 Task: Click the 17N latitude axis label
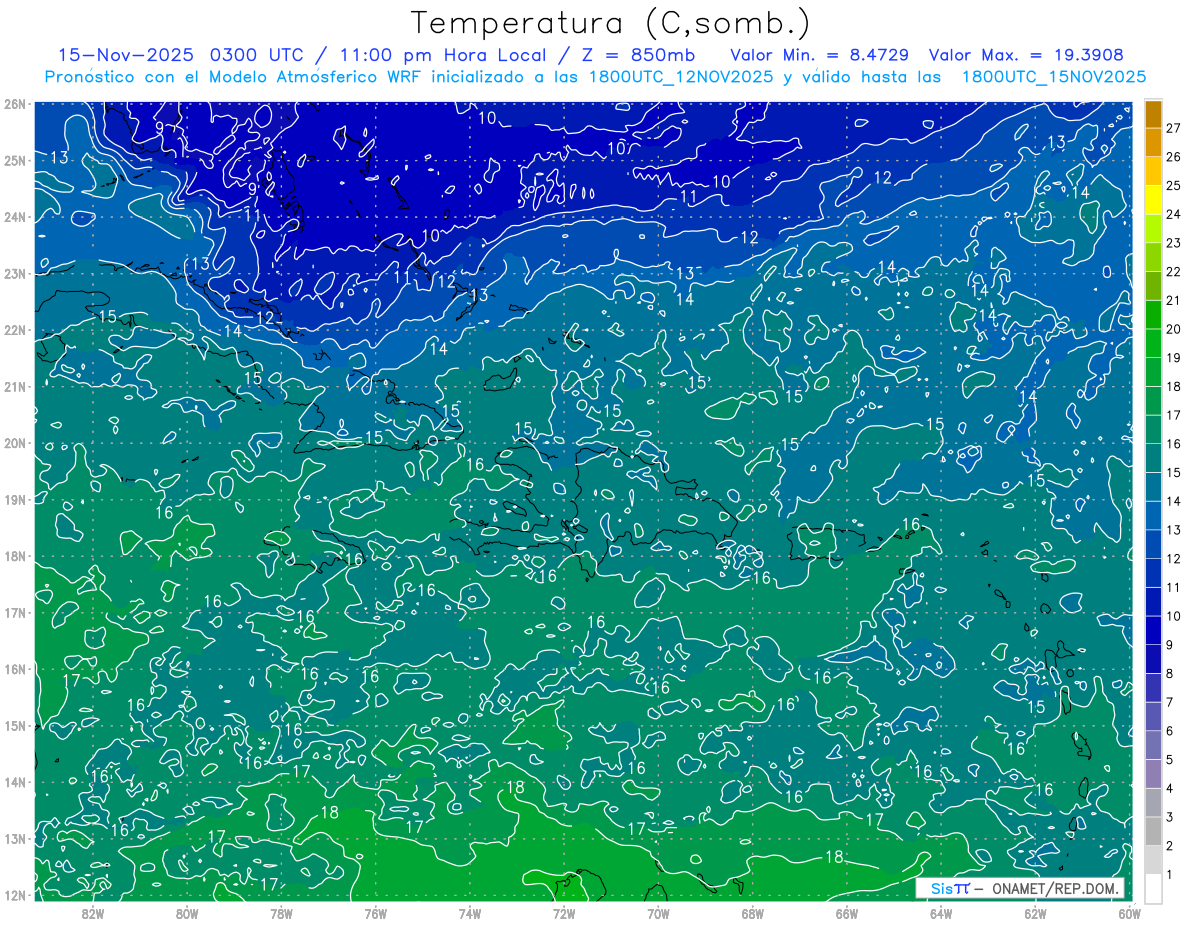[x=14, y=612]
